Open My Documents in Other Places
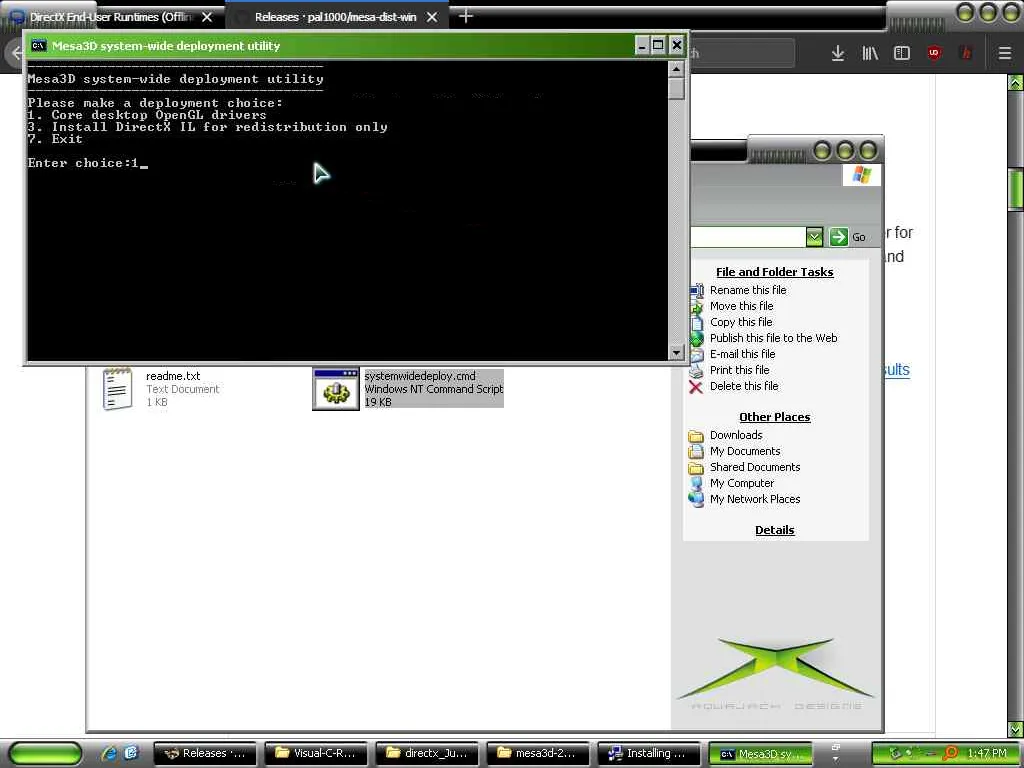 point(744,451)
